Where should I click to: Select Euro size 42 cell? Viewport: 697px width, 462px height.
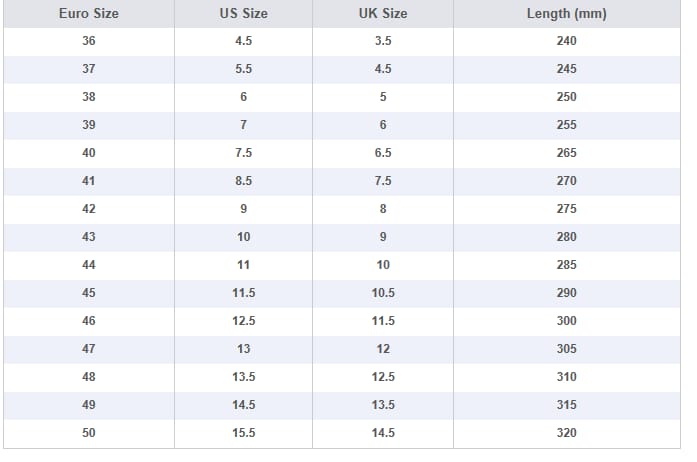89,209
